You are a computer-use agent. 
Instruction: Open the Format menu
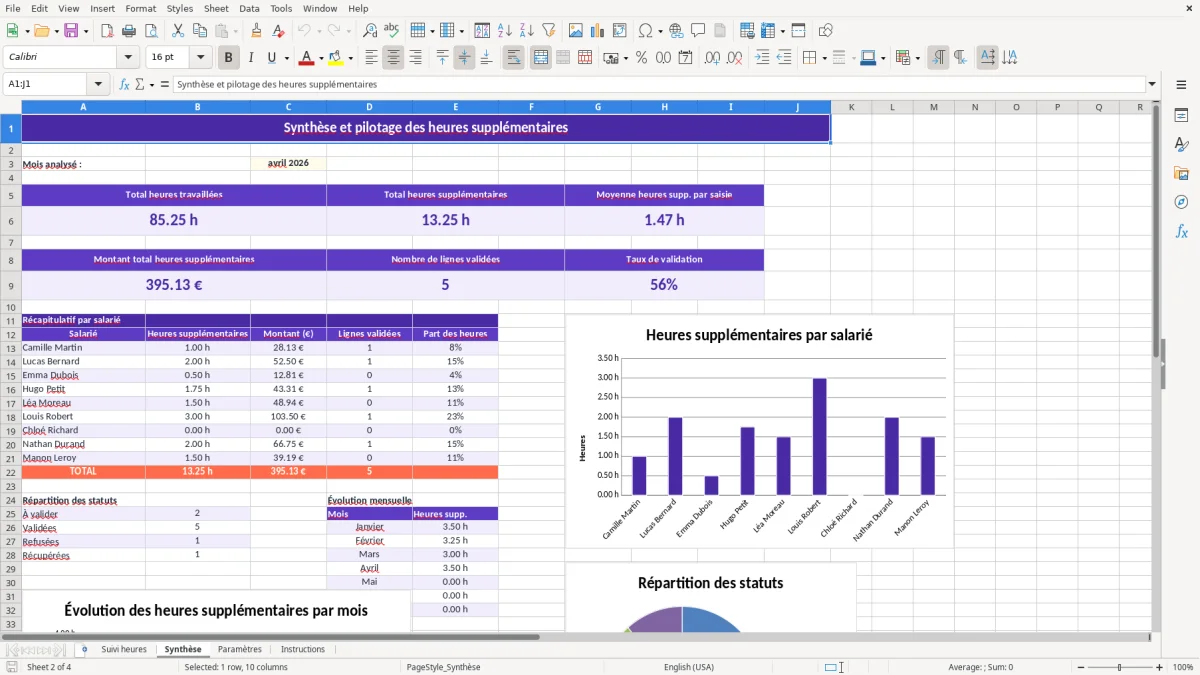(140, 8)
